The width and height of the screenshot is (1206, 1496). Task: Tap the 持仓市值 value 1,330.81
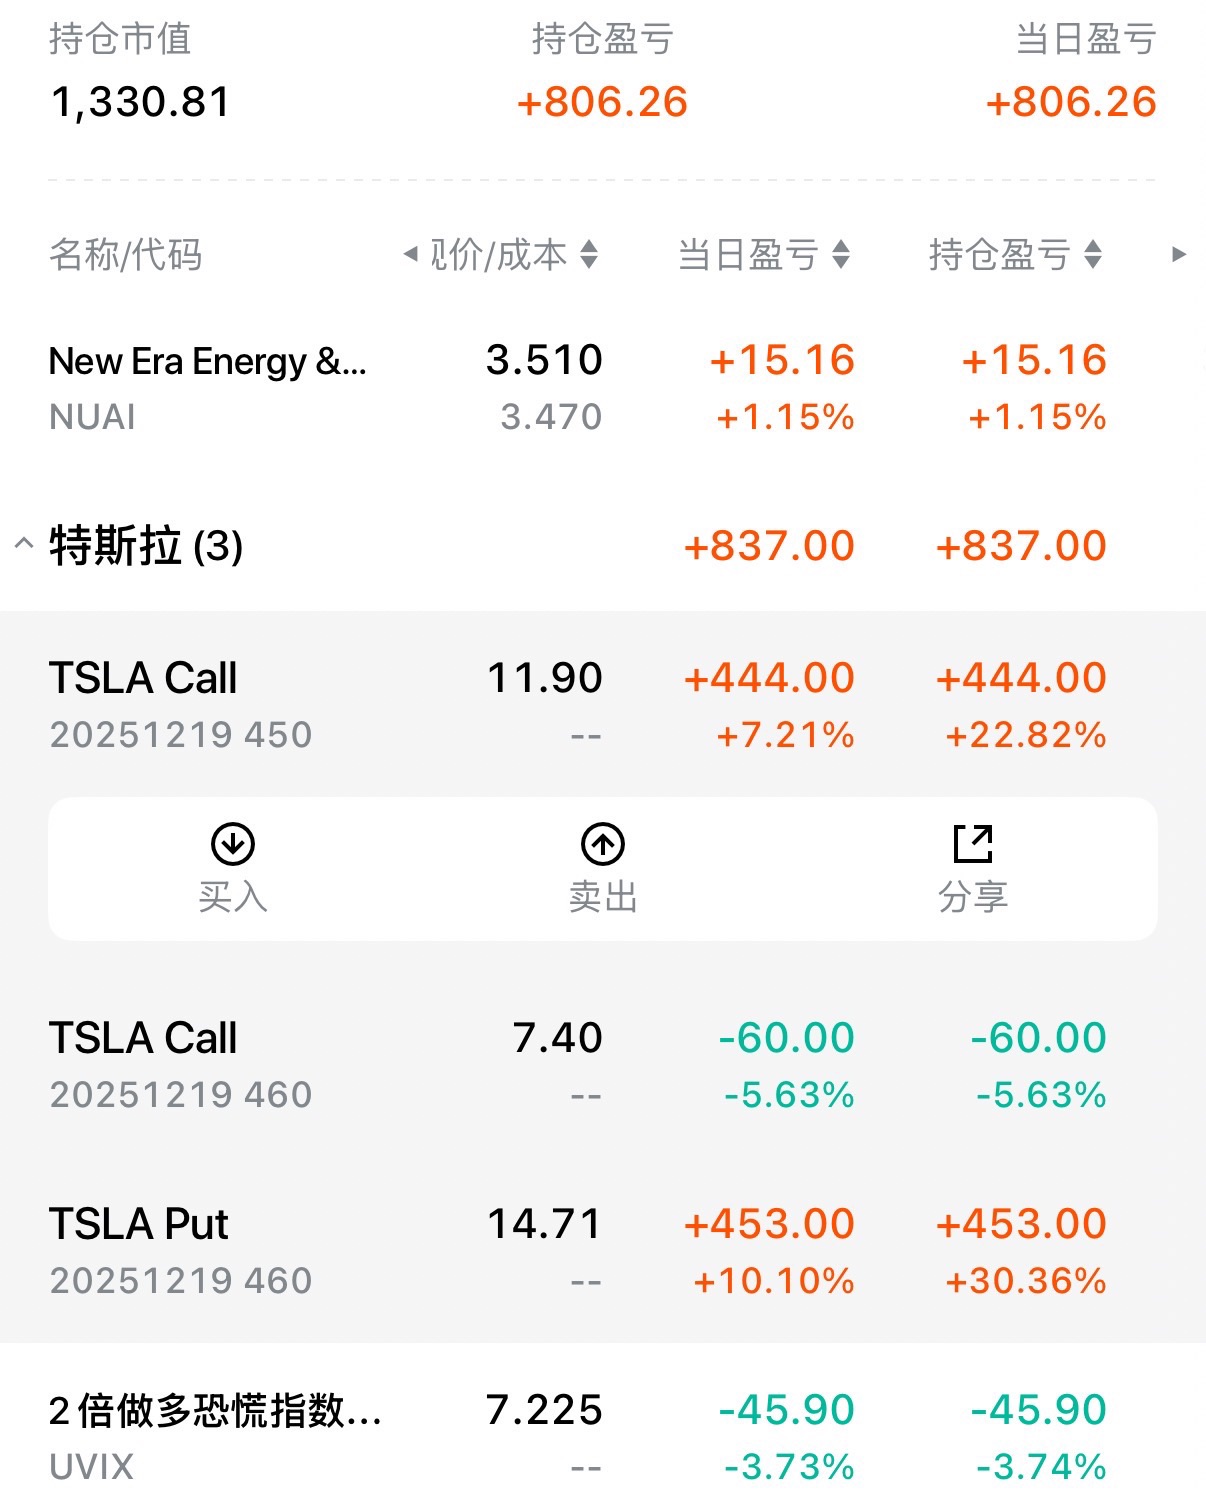pyautogui.click(x=141, y=102)
